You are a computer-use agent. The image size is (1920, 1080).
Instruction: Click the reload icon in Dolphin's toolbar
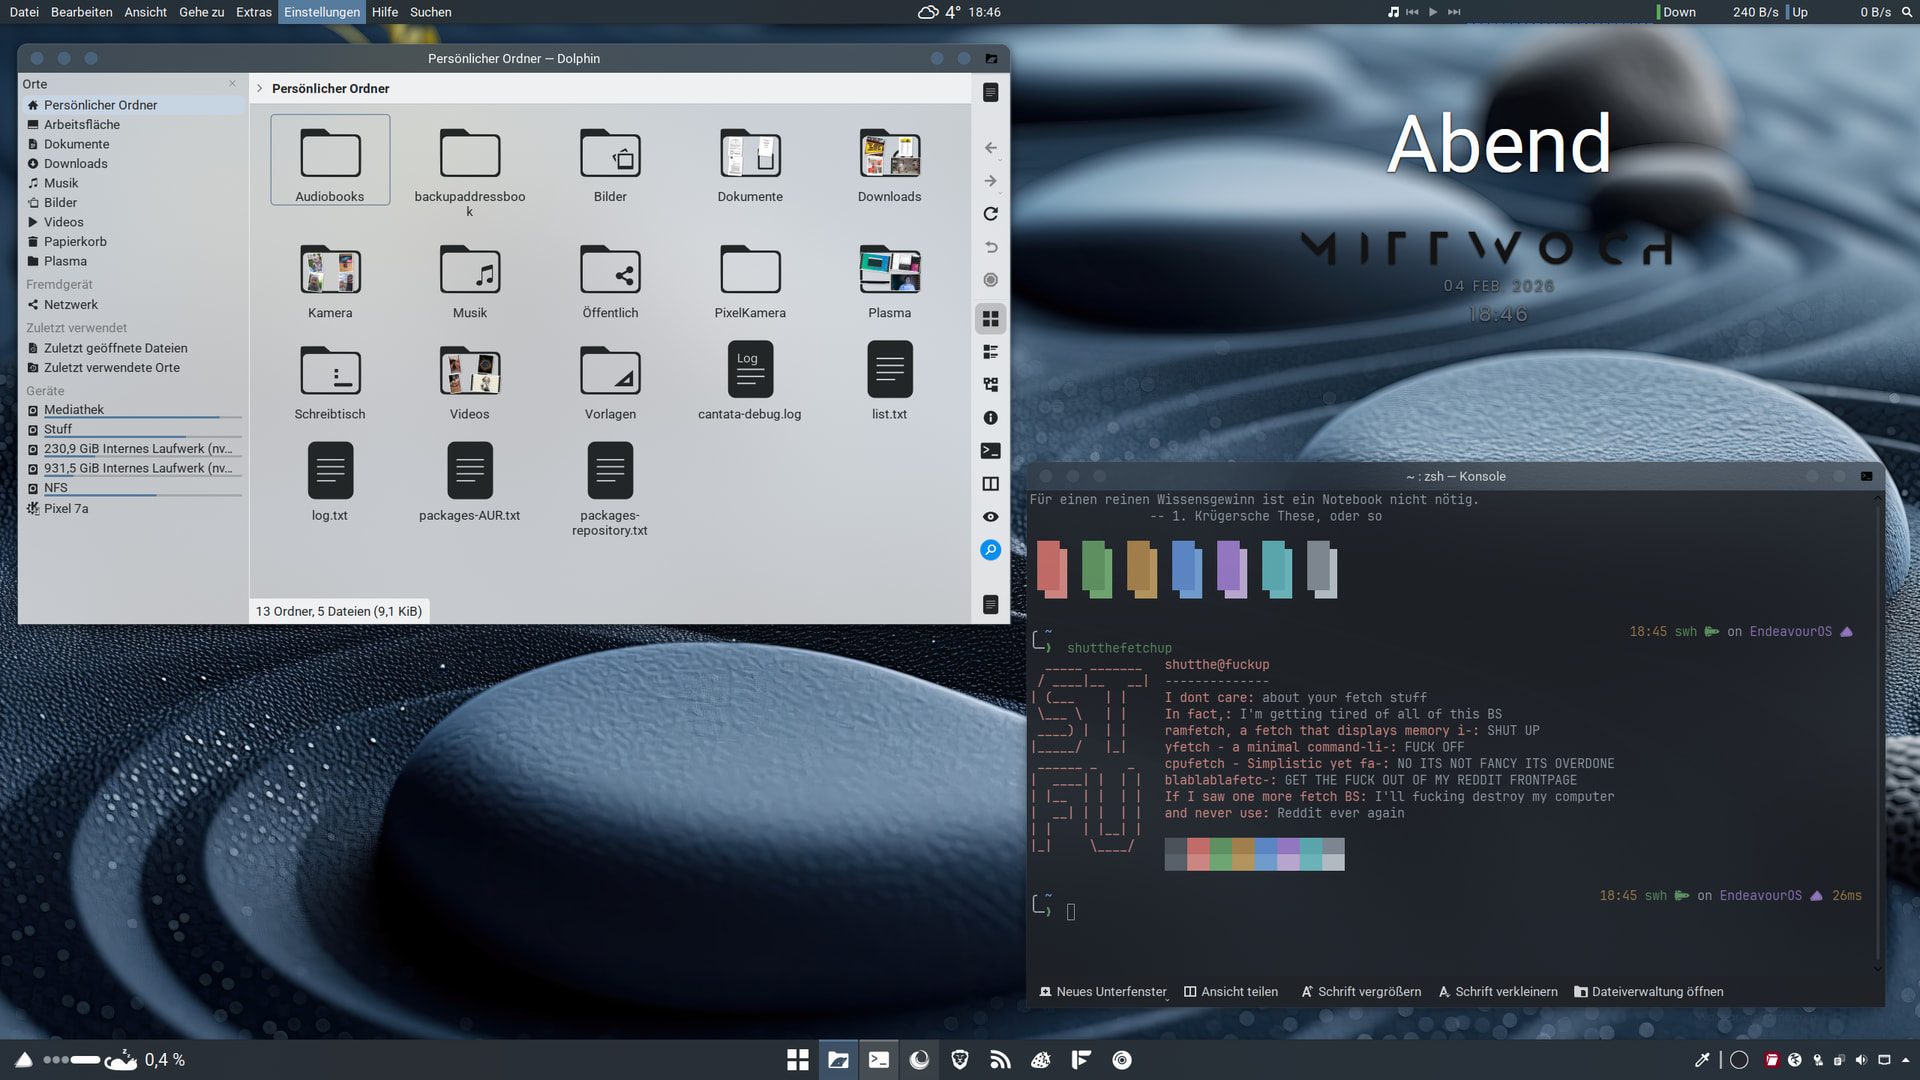click(x=990, y=214)
